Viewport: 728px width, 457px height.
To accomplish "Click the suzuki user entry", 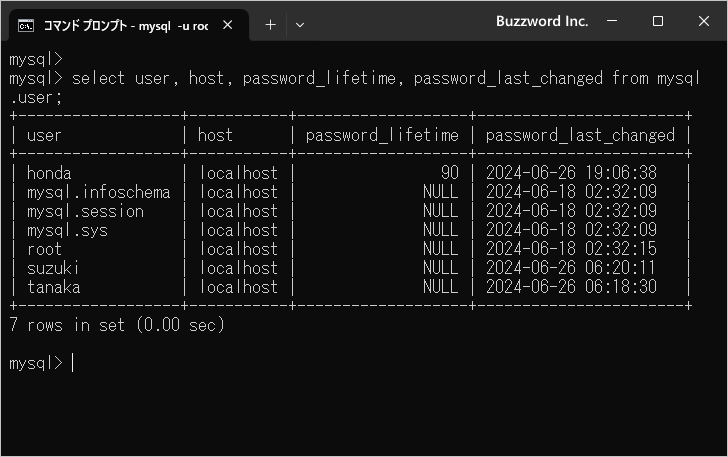I will click(x=54, y=268).
